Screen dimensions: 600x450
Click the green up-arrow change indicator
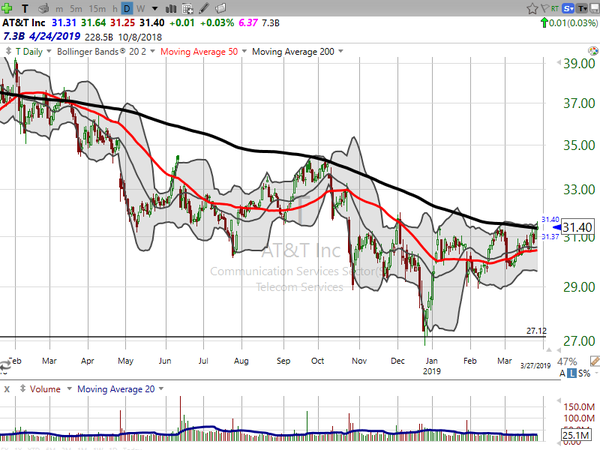point(543,23)
